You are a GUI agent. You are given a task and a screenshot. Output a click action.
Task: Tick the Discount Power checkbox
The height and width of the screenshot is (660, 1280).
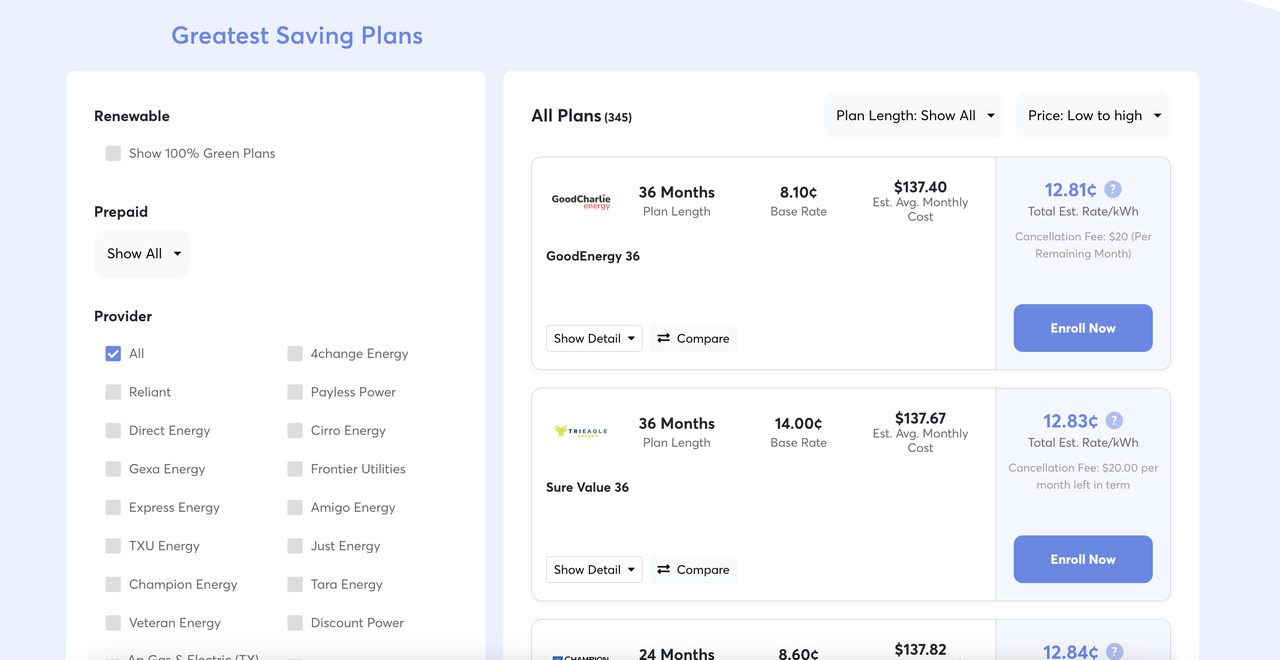[295, 622]
